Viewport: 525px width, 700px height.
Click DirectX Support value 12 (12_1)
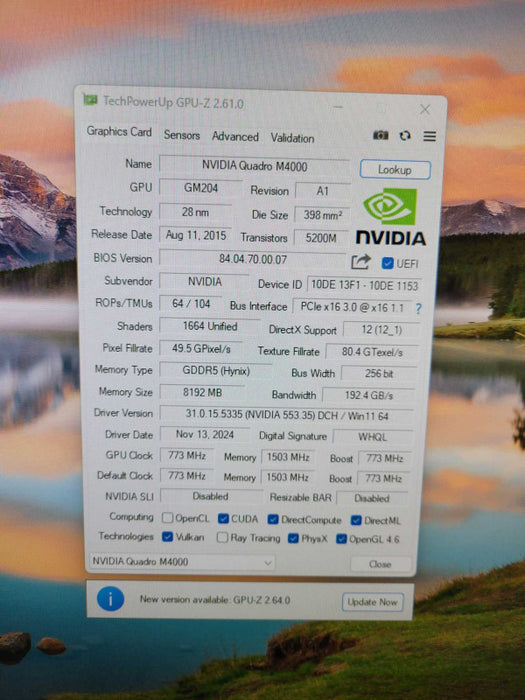click(382, 330)
